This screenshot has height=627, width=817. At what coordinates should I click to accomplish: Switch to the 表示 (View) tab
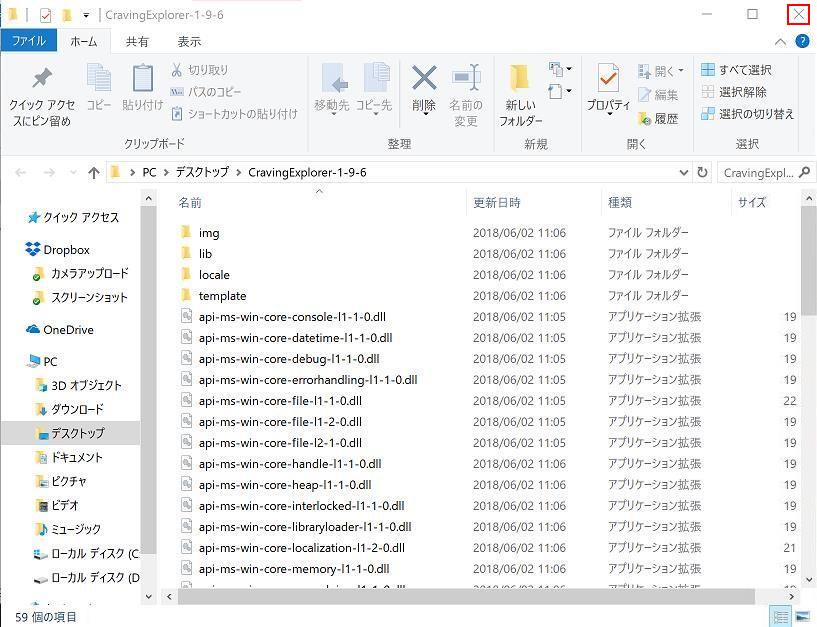tap(189, 42)
